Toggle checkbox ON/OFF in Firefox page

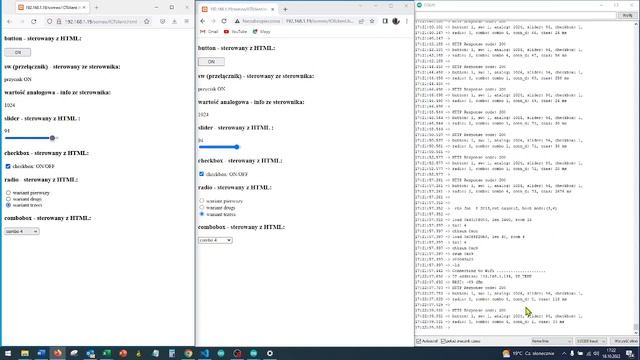coord(8,166)
